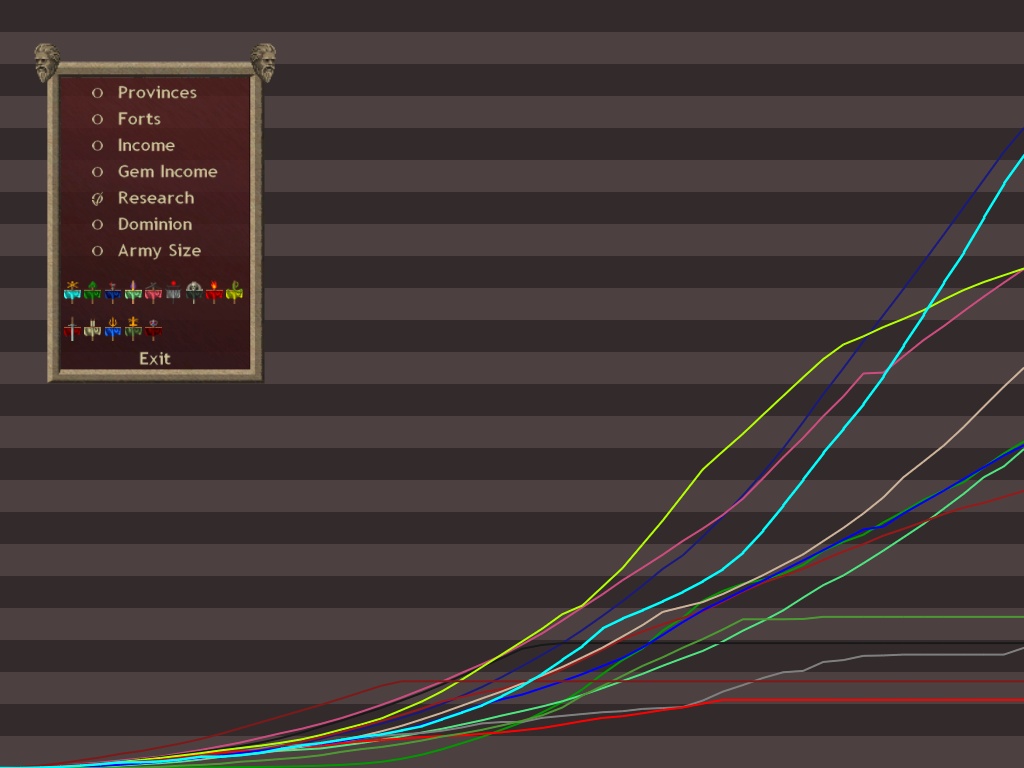The image size is (1024, 768).
Task: Toggle the skull-topped dark flag
Action: [194, 292]
